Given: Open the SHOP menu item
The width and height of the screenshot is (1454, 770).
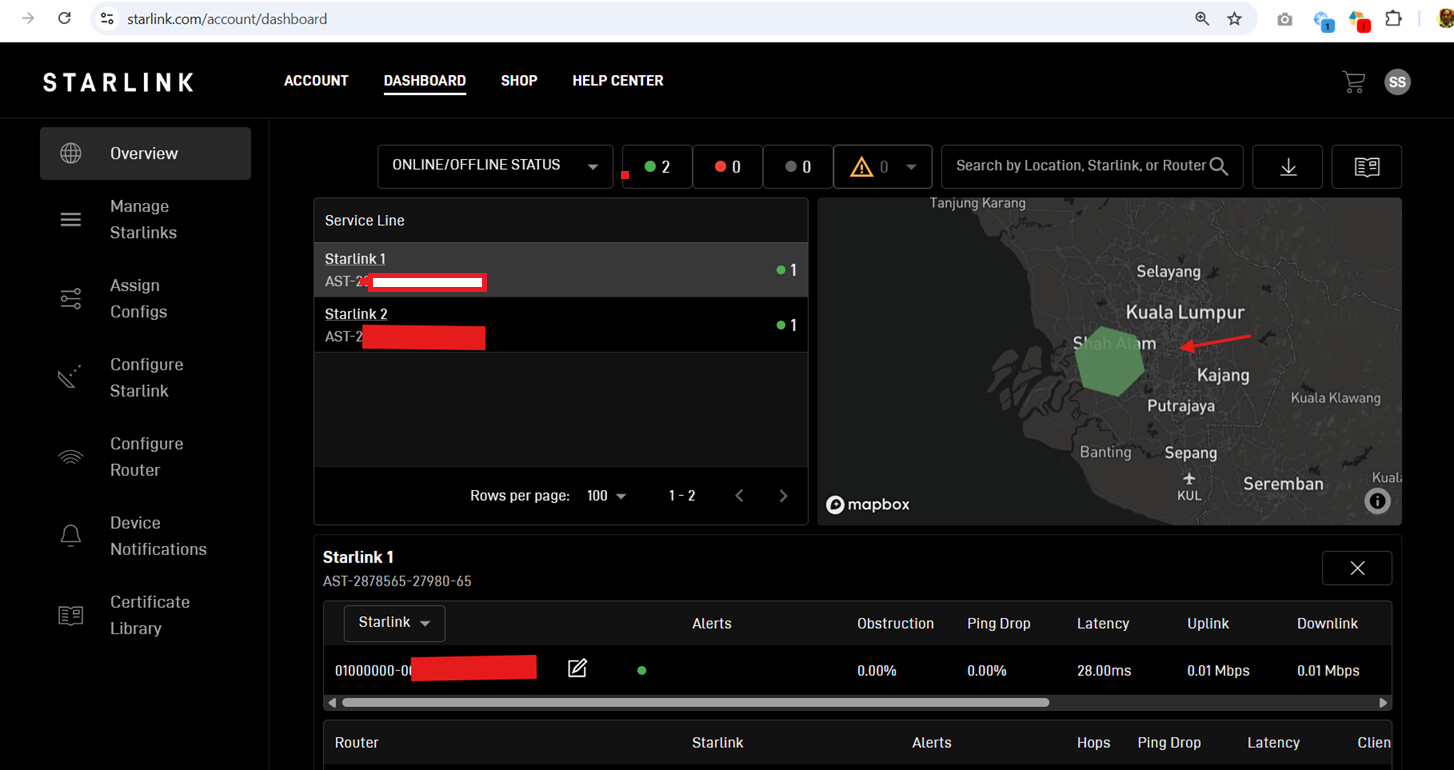Looking at the screenshot, I should 519,81.
